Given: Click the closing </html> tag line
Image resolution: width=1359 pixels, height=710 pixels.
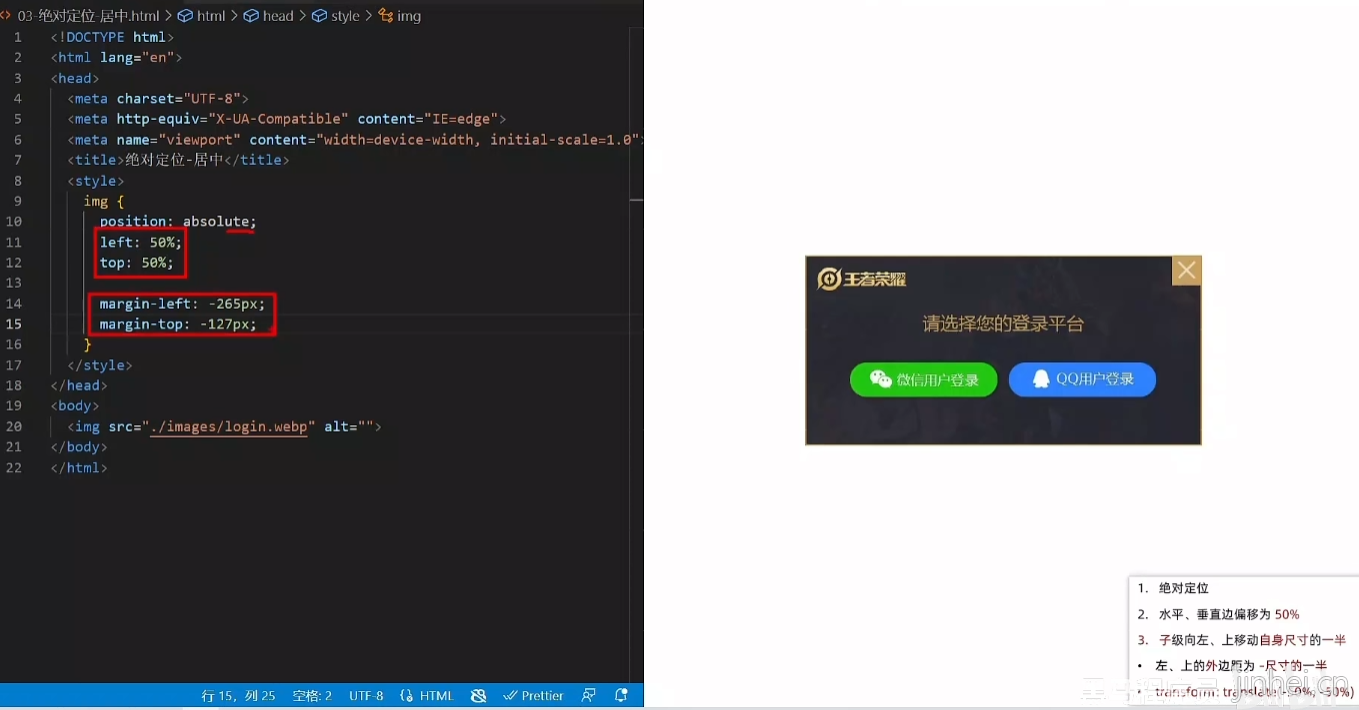Looking at the screenshot, I should [79, 467].
